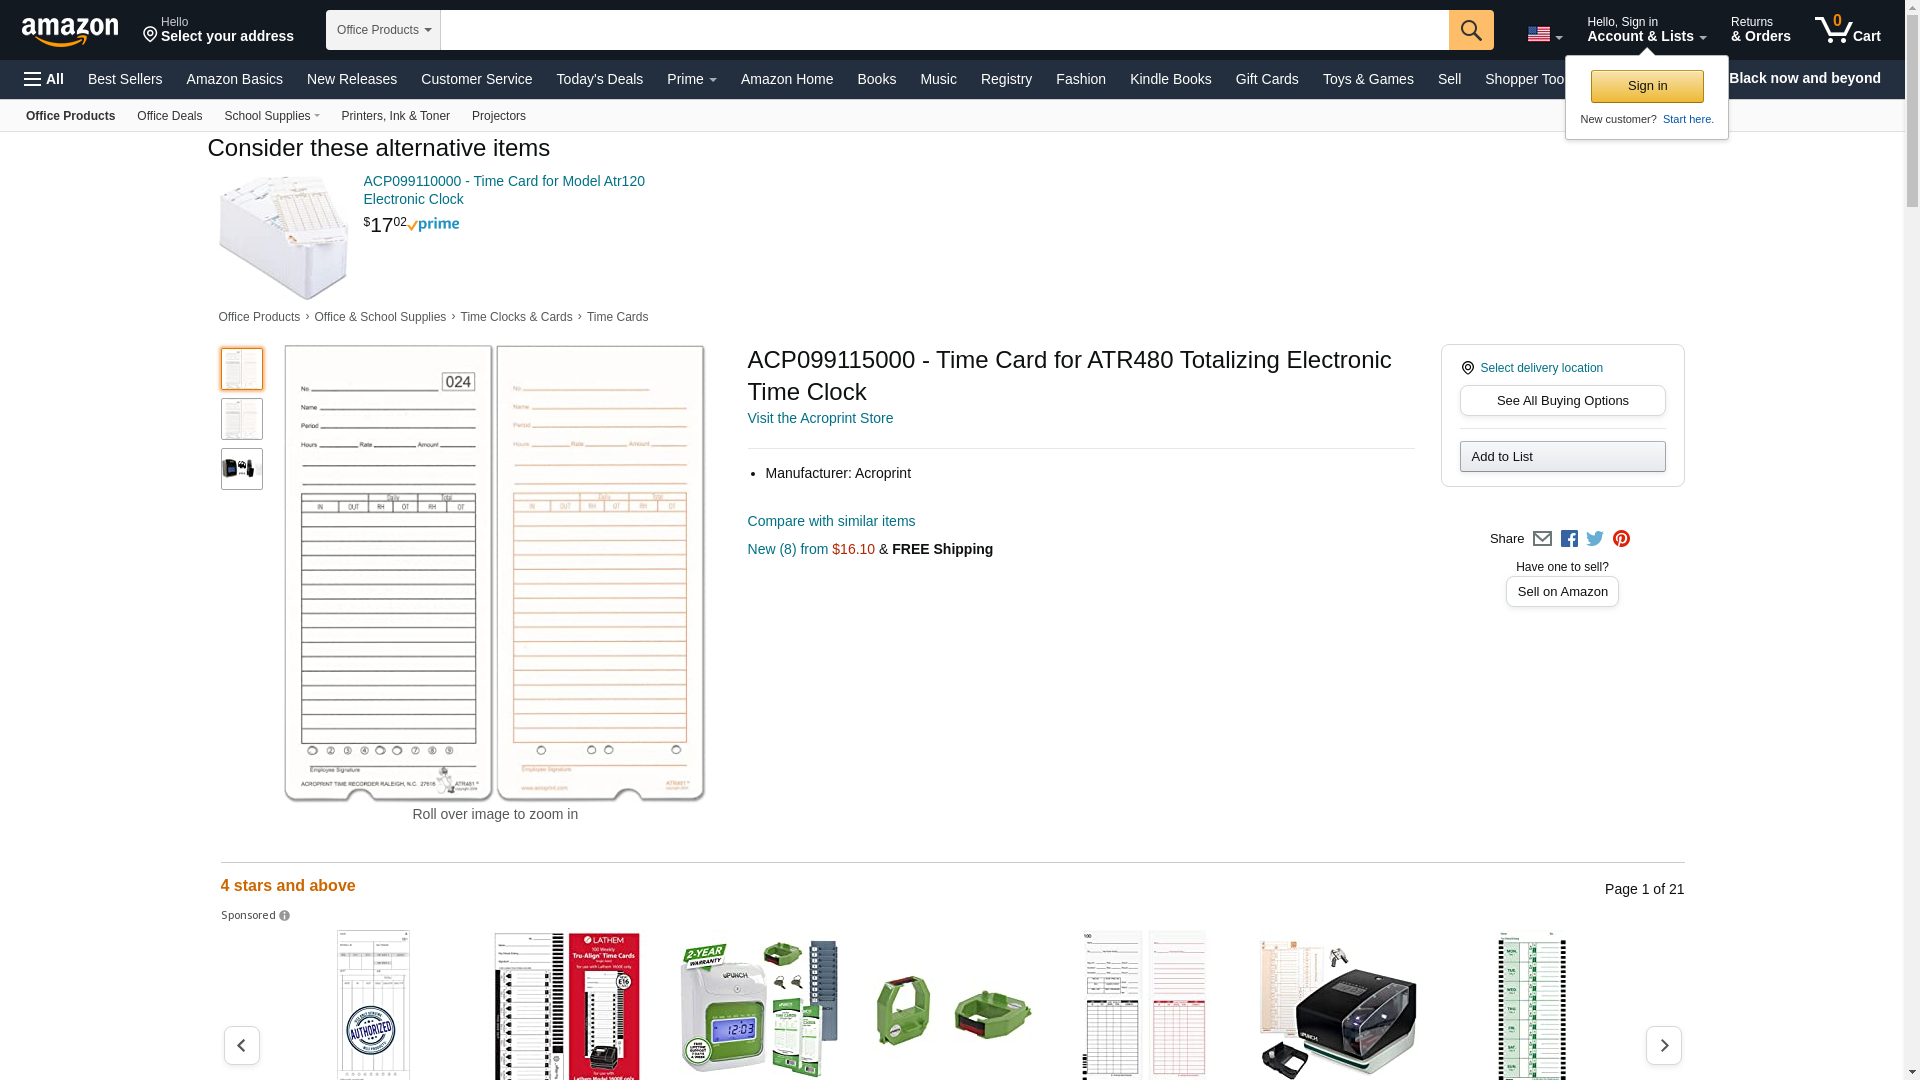
Task: Open Today's Deals in navigation bar
Action: pos(599,79)
